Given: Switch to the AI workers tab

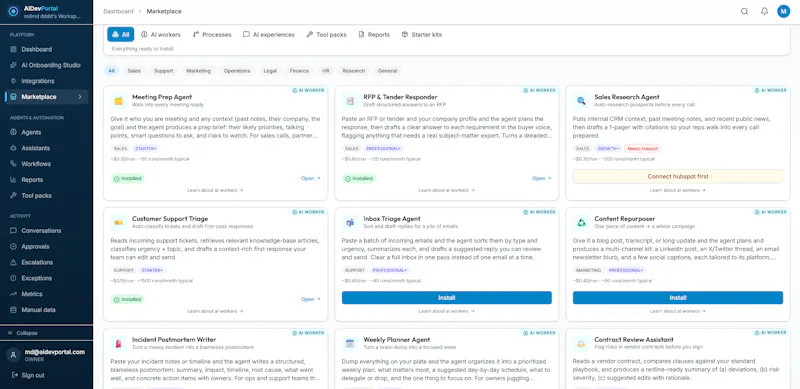Looking at the screenshot, I should (161, 35).
